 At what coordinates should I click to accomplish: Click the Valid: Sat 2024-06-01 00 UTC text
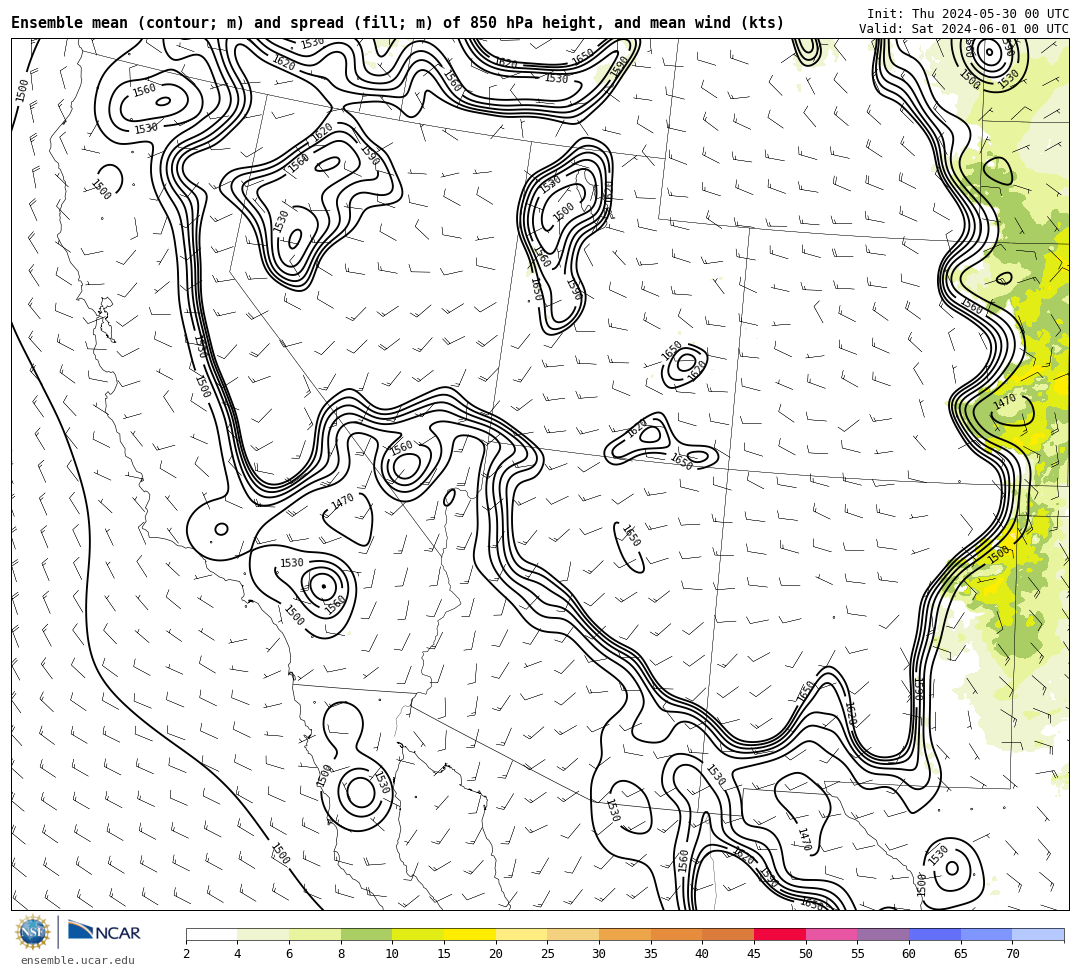click(964, 29)
